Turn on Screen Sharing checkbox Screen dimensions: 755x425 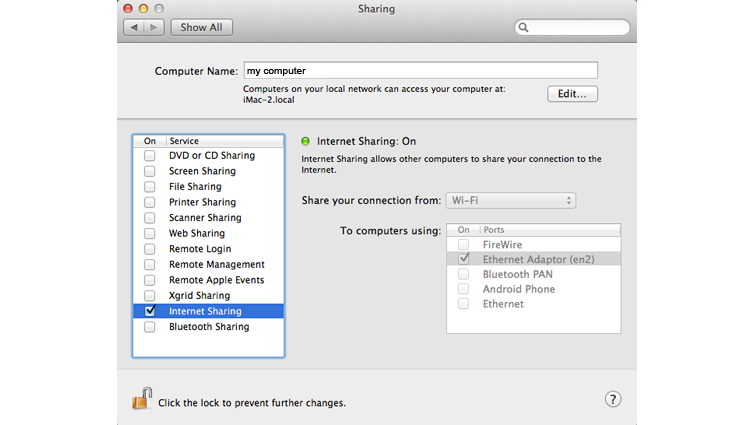tap(149, 171)
